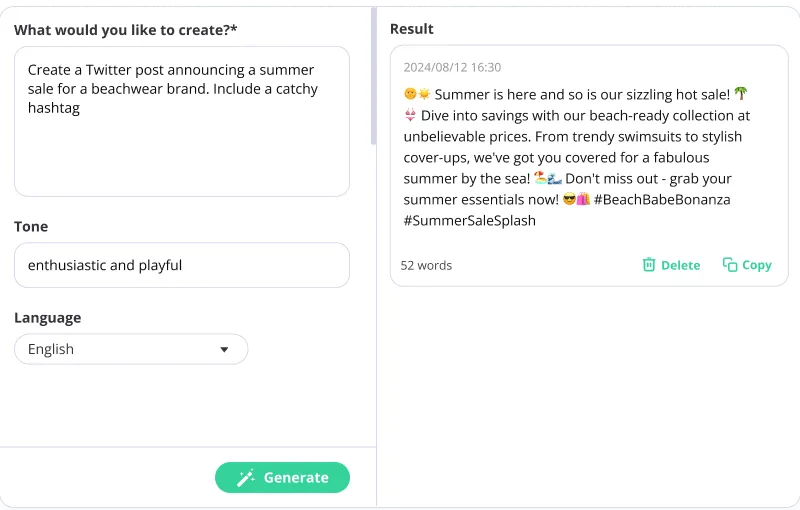
Task: Click the result timestamp 2024/08/12 16:30
Action: point(452,68)
